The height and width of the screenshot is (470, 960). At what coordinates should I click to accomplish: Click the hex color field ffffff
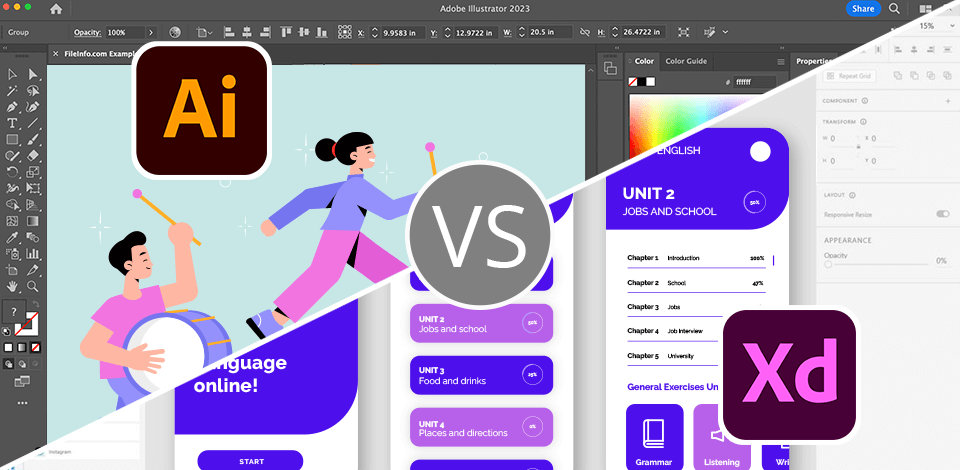pyautogui.click(x=754, y=81)
